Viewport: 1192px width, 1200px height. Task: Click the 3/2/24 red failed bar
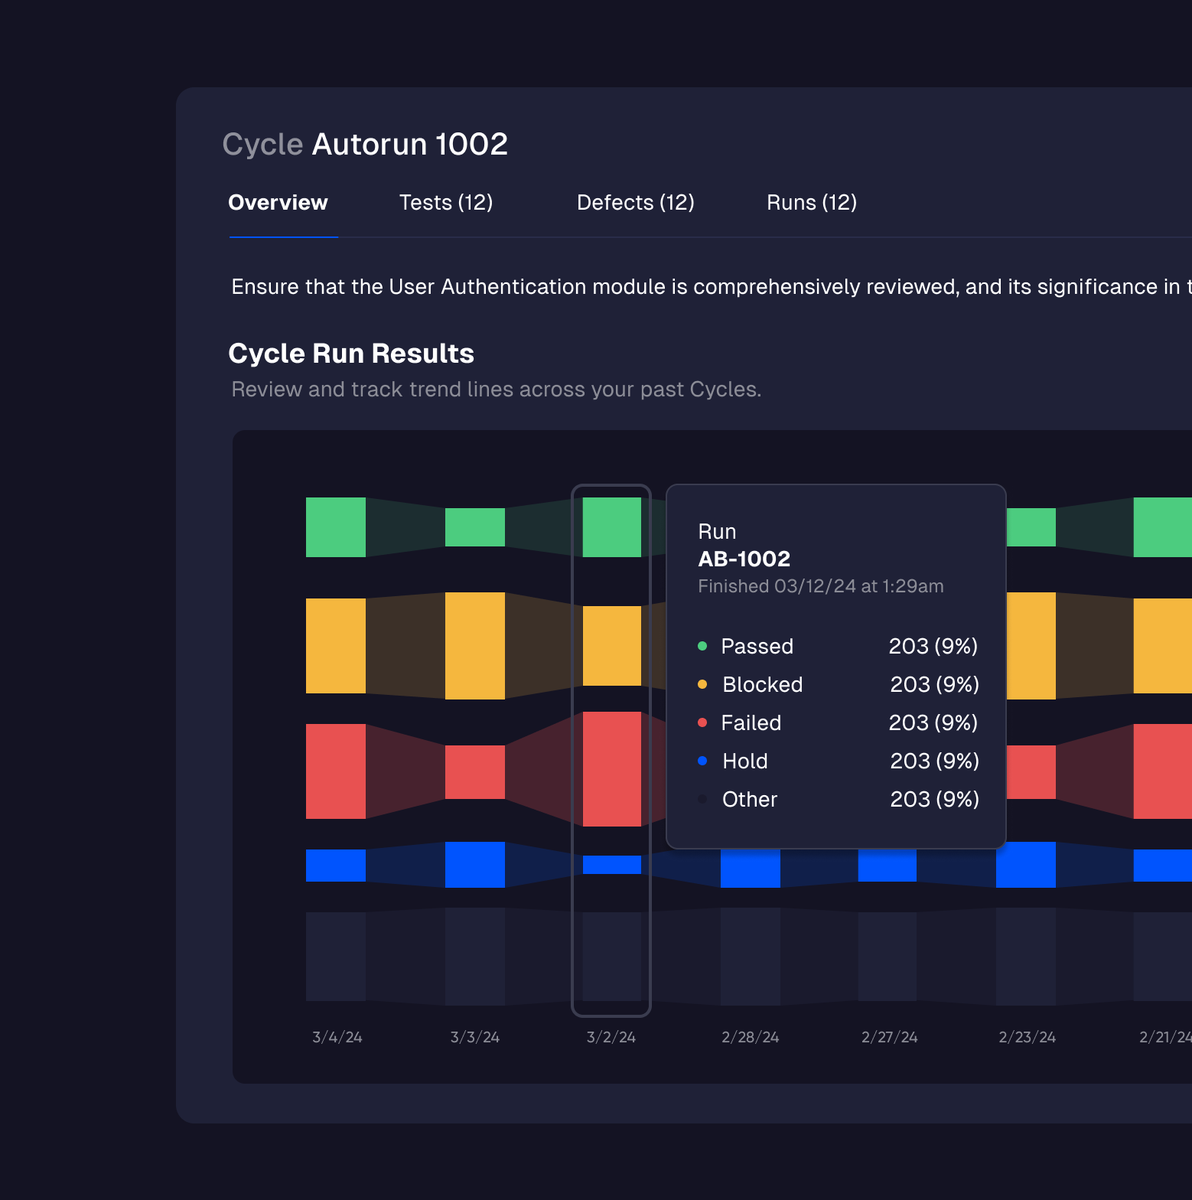coord(612,769)
